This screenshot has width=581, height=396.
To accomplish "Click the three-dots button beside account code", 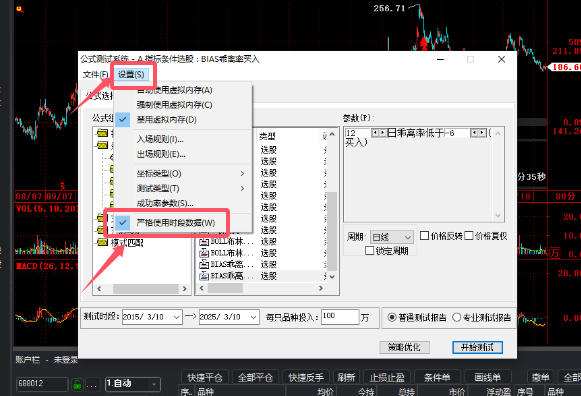I will click(92, 384).
